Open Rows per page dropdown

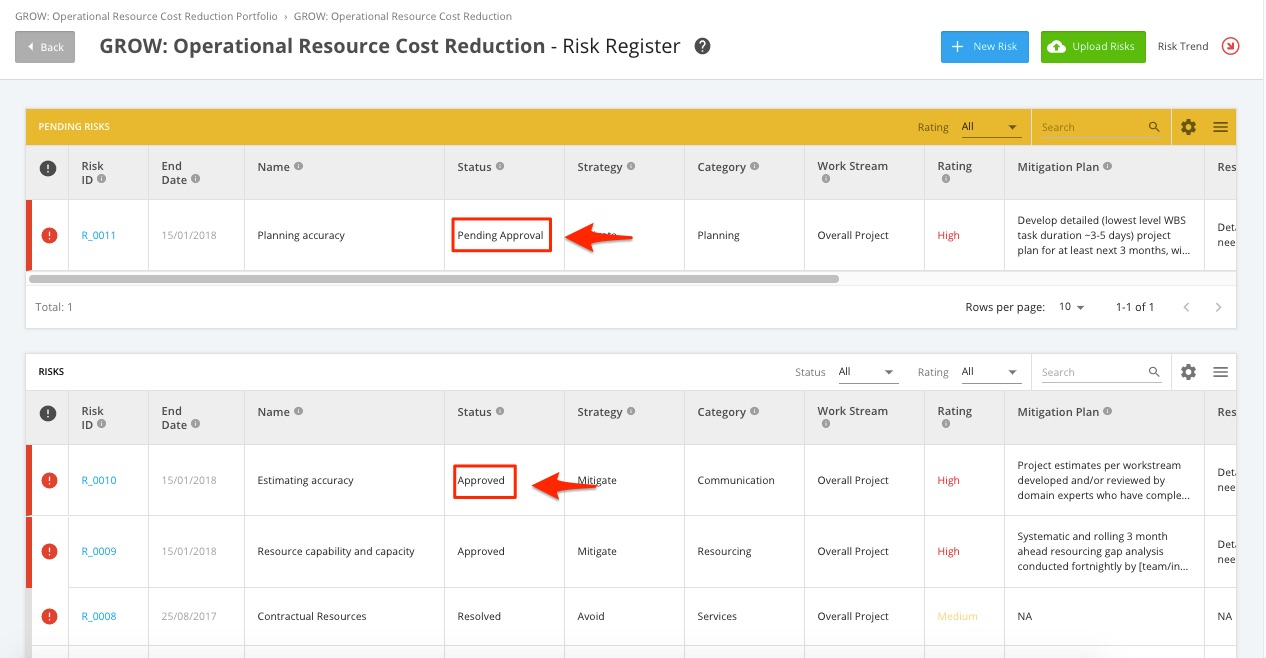[1071, 307]
